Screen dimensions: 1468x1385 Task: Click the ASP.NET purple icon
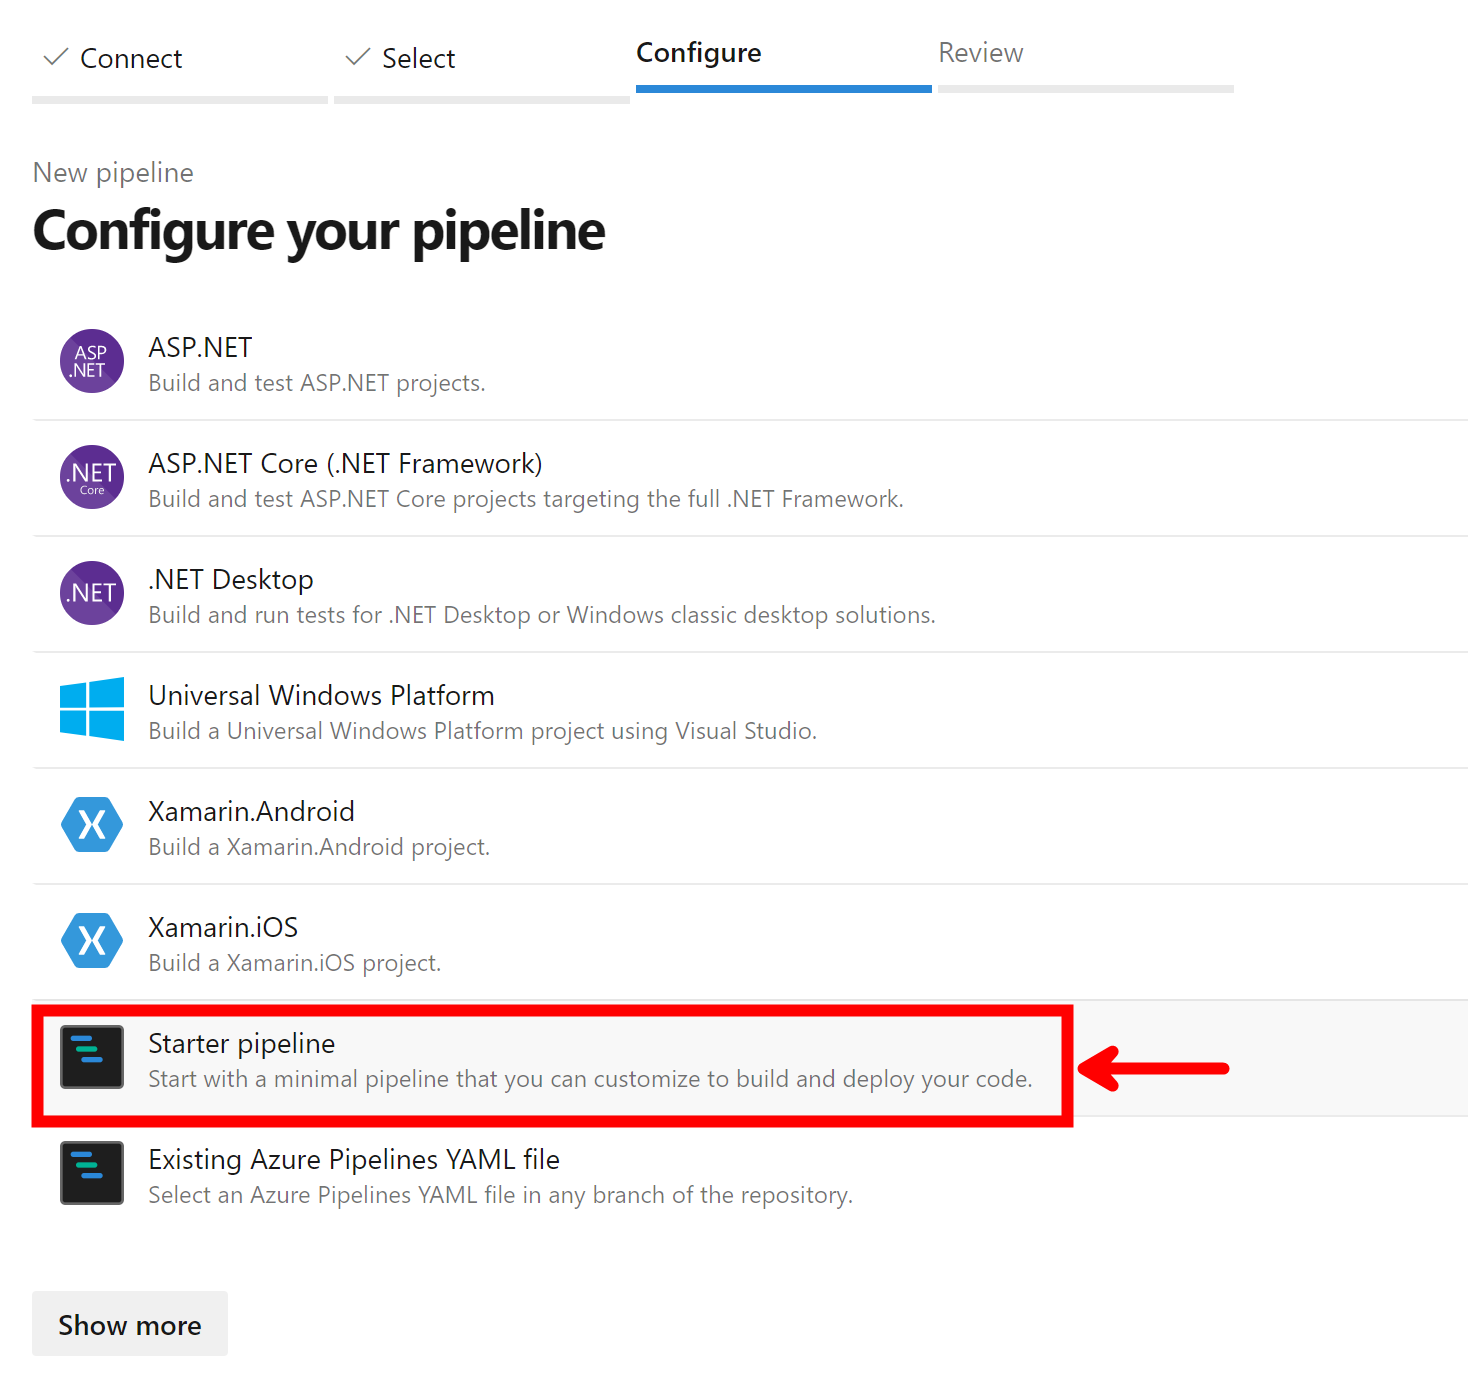pyautogui.click(x=92, y=361)
